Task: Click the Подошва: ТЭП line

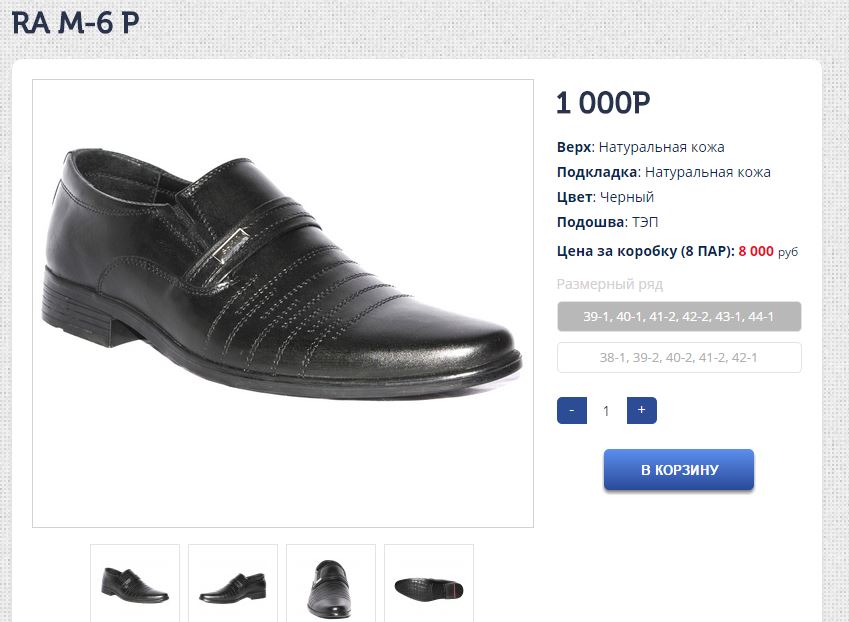Action: [607, 222]
